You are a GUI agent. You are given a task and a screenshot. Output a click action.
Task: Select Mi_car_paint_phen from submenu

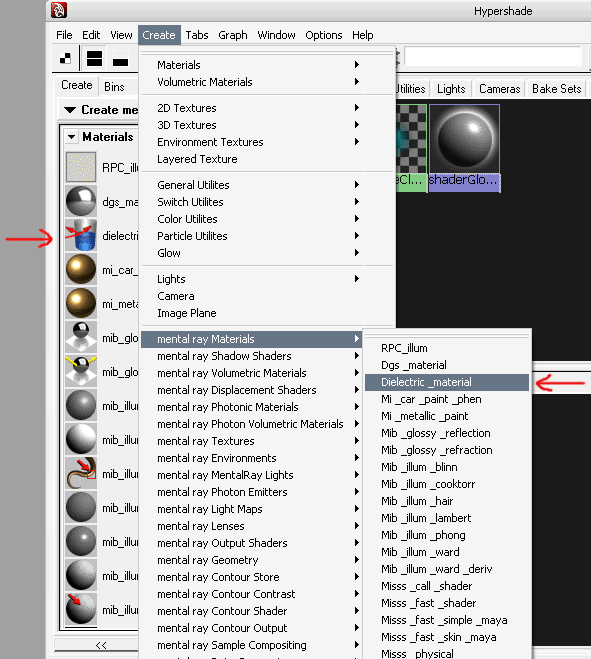(446, 399)
